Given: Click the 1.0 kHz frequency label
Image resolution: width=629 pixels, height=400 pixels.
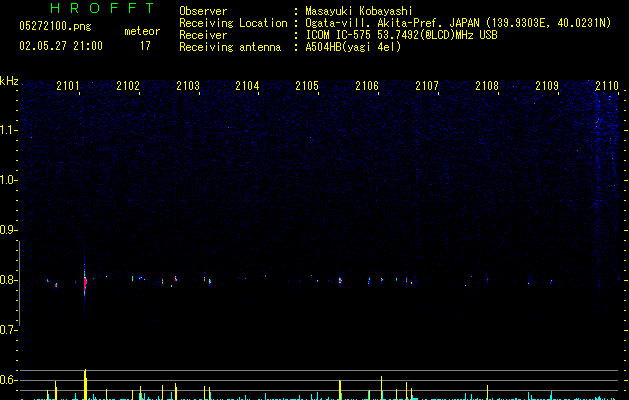Looking at the screenshot, I should [9, 180].
